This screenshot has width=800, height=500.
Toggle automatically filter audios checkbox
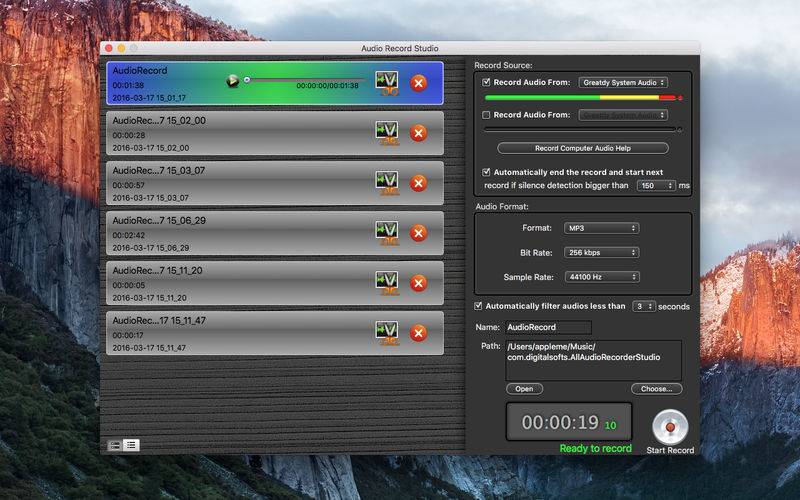point(478,306)
